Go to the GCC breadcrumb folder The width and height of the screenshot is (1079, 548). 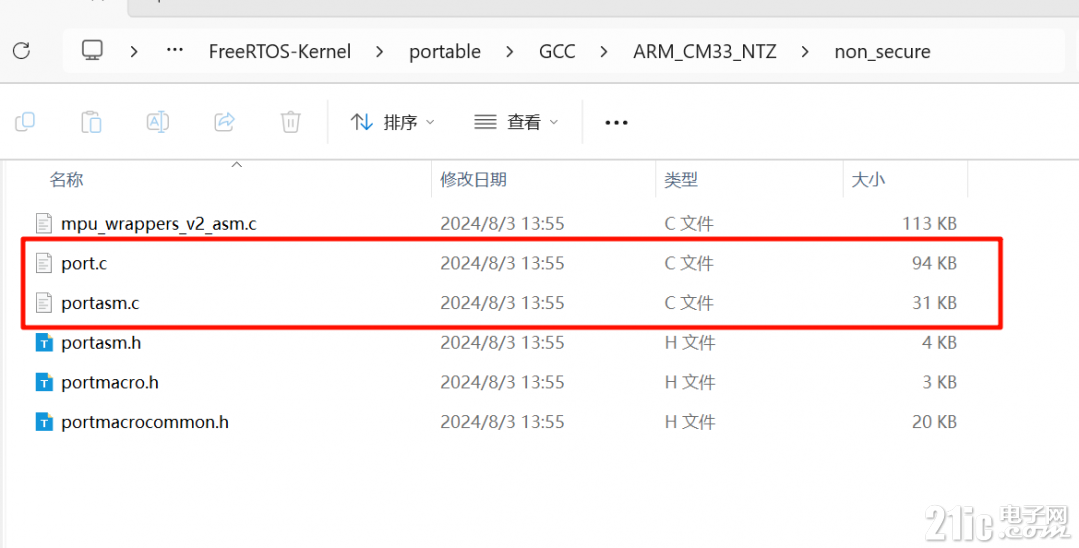point(557,52)
